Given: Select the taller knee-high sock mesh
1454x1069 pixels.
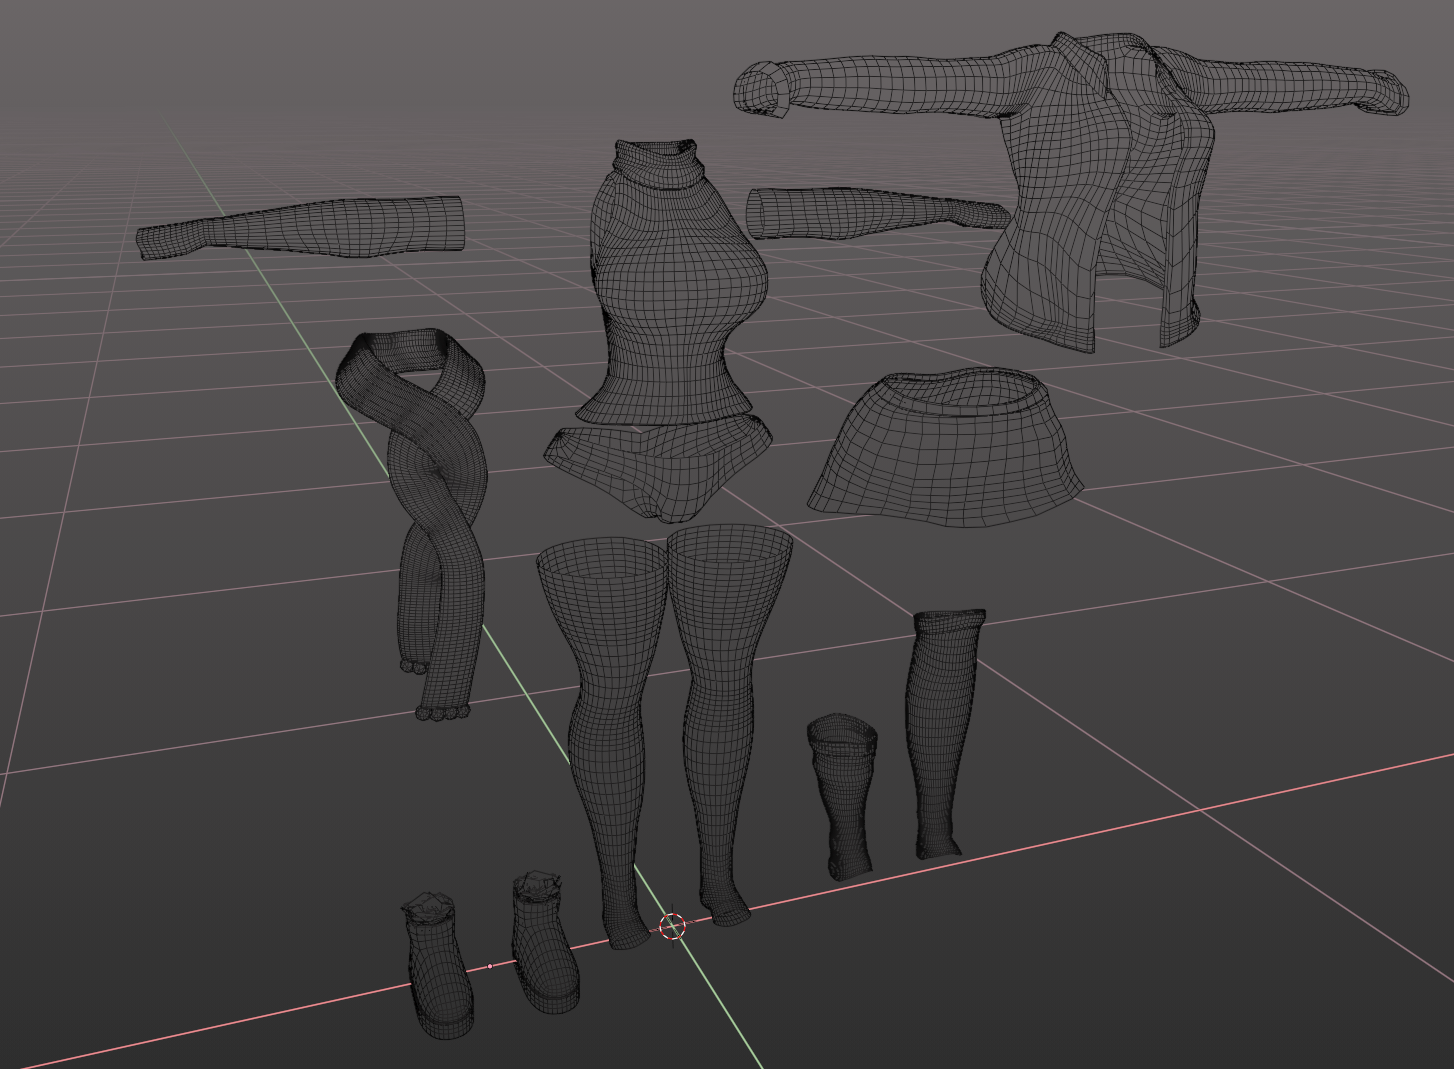Looking at the screenshot, I should [943, 735].
